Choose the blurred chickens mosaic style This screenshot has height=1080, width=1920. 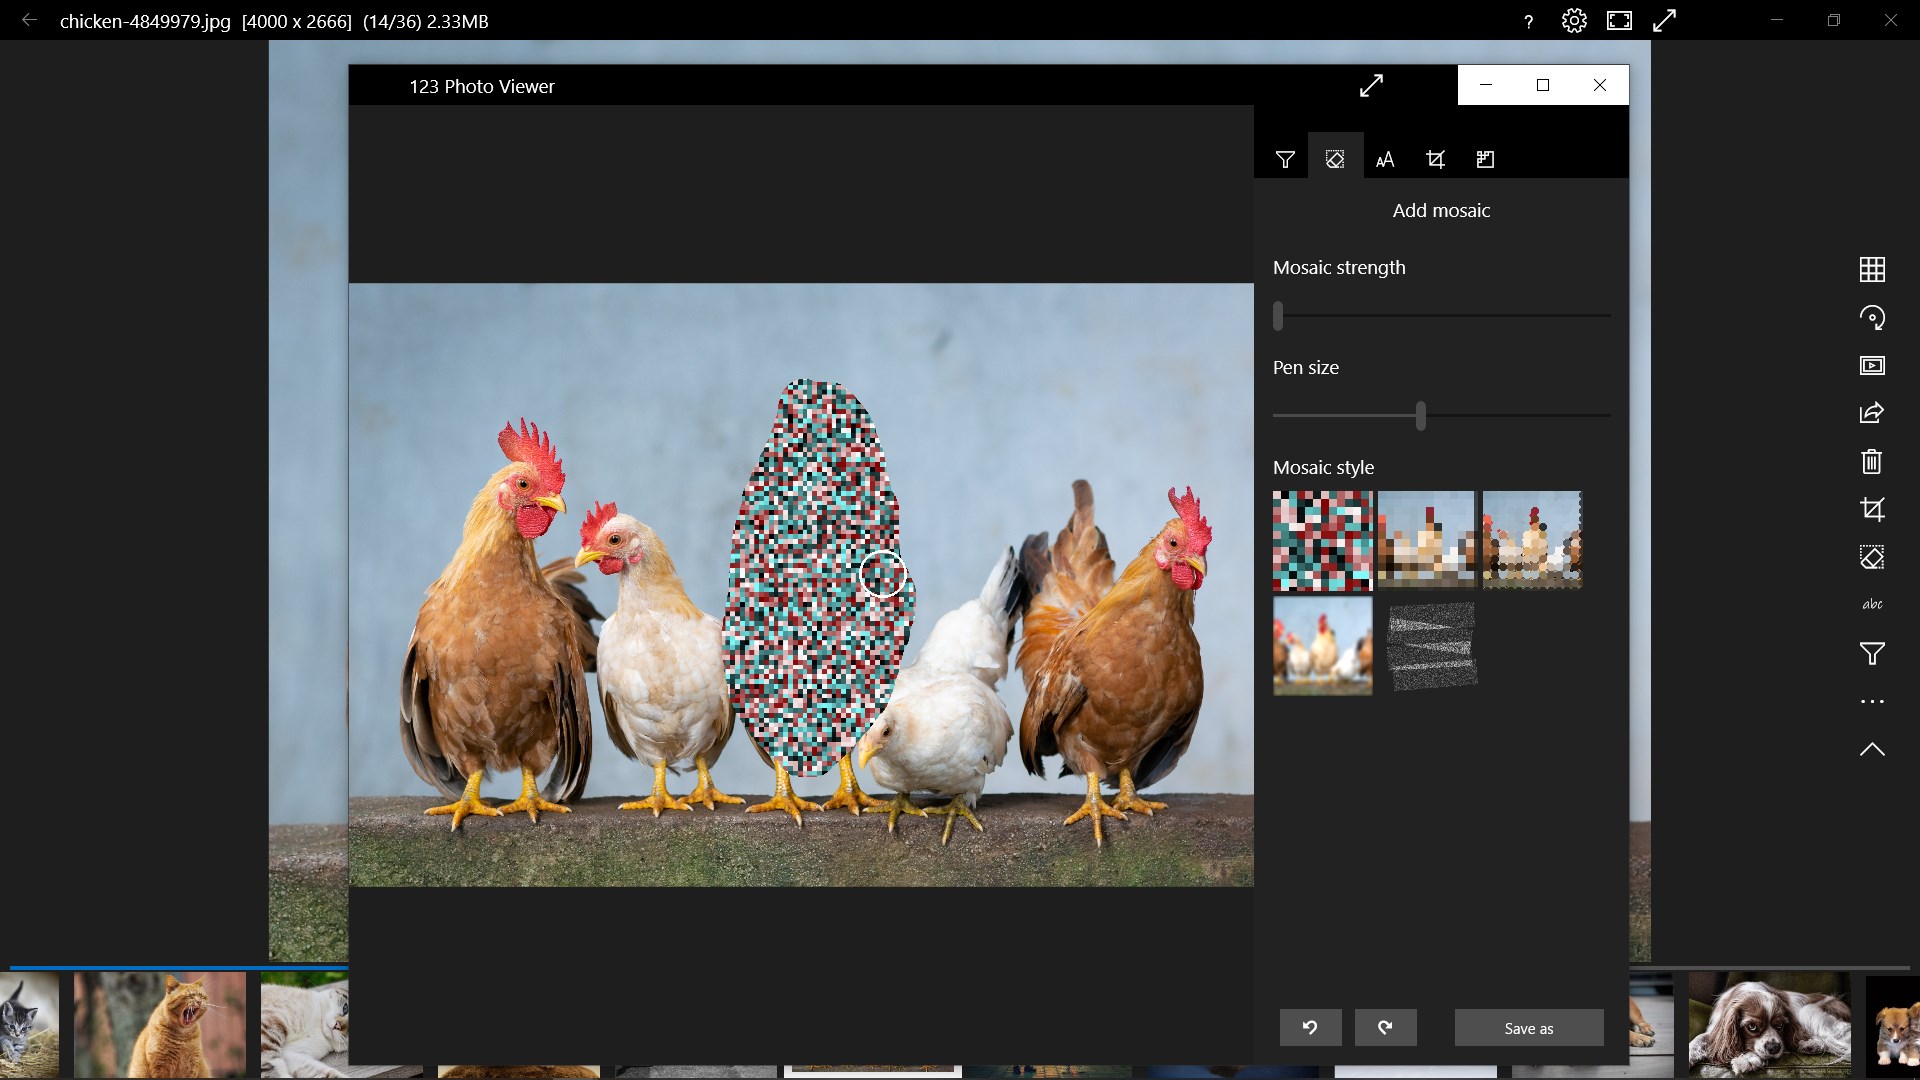coord(1322,645)
